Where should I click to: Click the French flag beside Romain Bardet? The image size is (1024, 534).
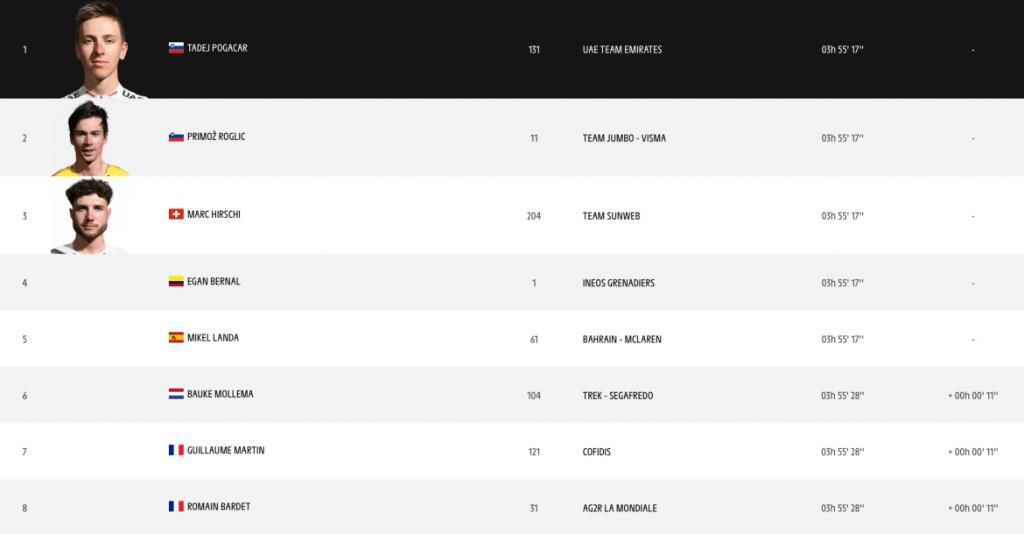click(176, 506)
